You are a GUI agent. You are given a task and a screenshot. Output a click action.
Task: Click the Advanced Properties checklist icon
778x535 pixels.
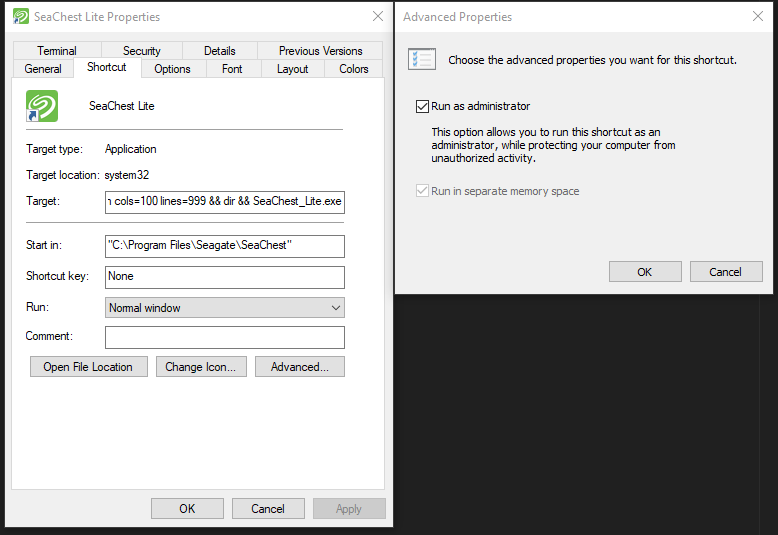click(x=422, y=60)
